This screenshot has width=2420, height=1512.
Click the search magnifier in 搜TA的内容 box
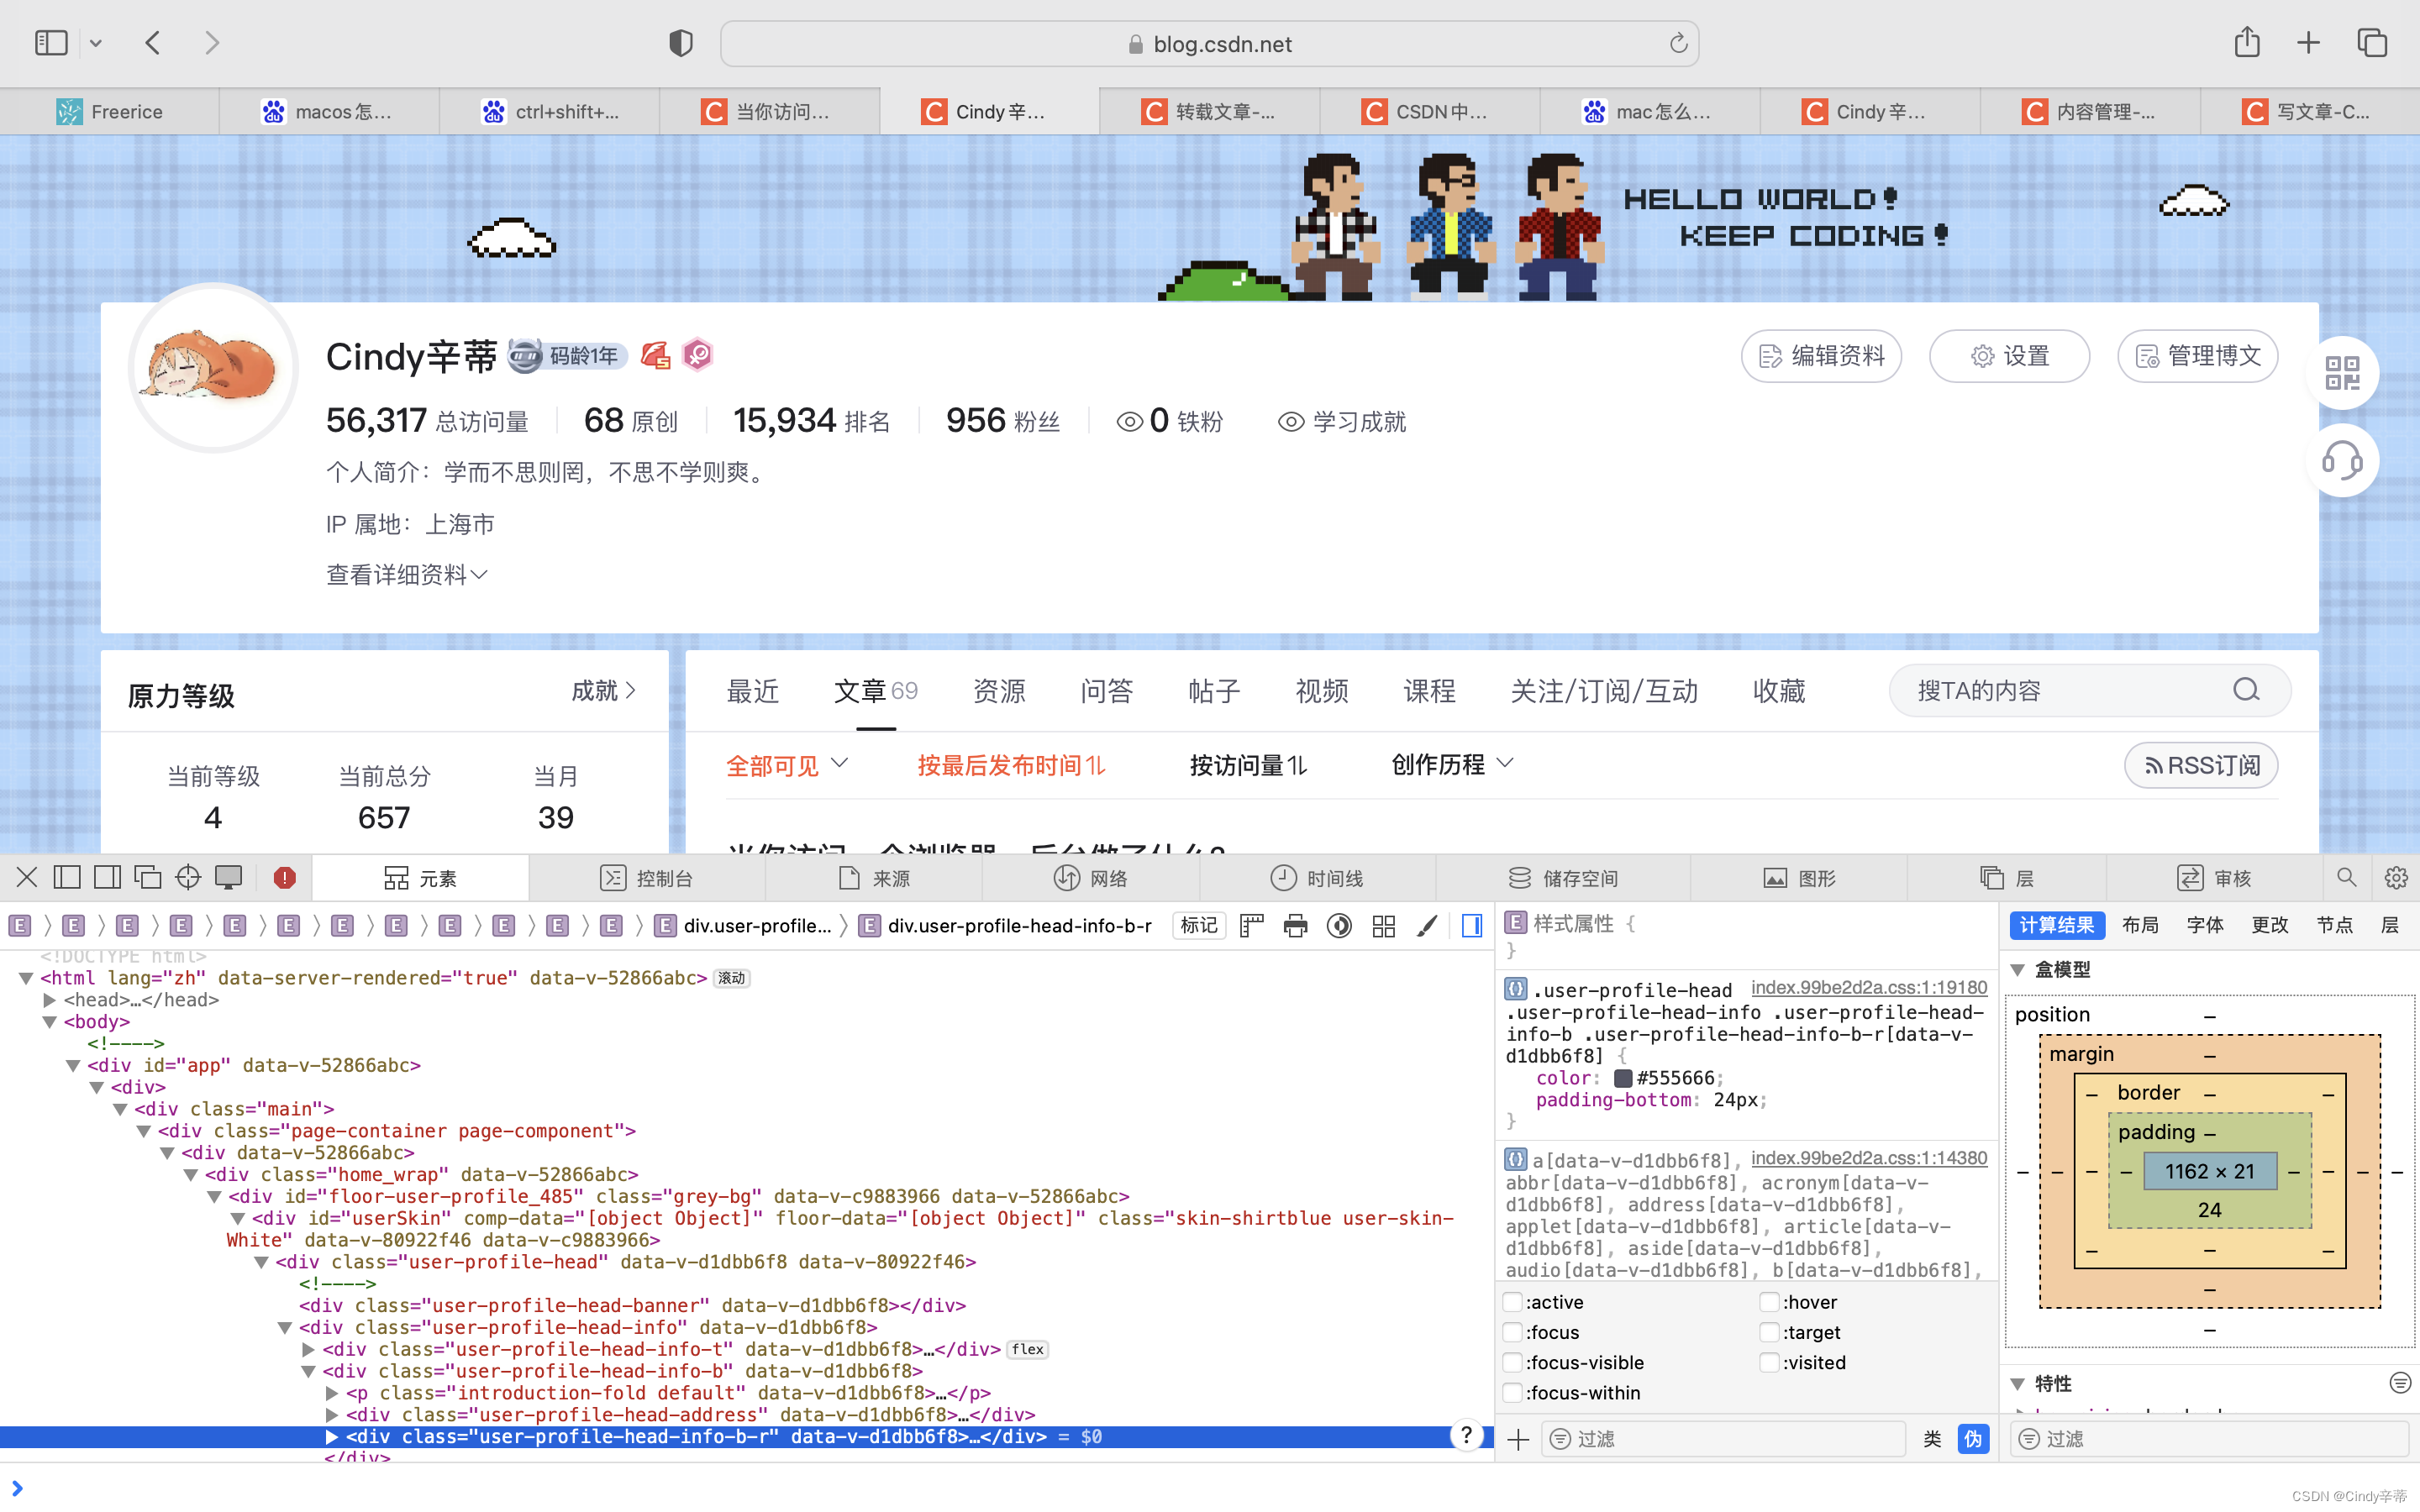(x=2246, y=690)
